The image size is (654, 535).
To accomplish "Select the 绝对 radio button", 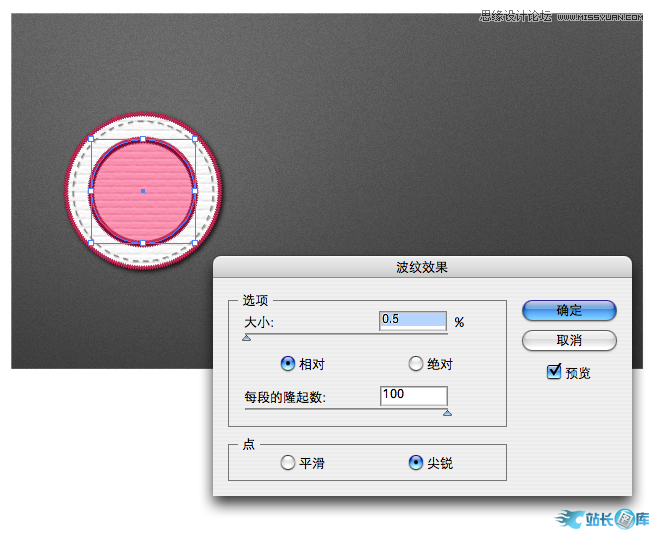I will [x=416, y=364].
